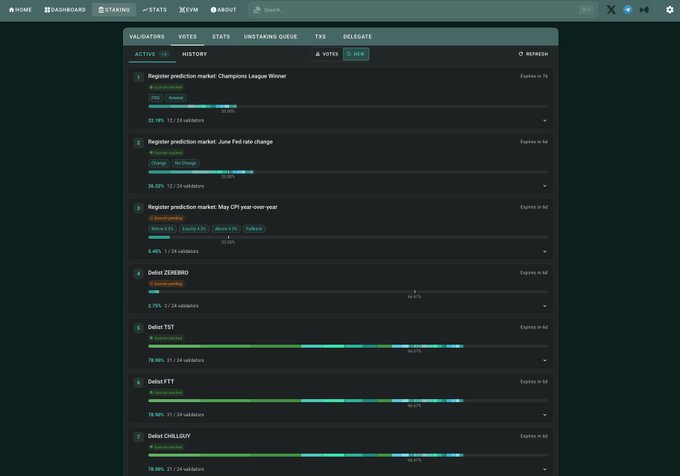Image resolution: width=680 pixels, height=476 pixels.
Task: Expand June Fed rate change proposal
Action: click(x=545, y=186)
